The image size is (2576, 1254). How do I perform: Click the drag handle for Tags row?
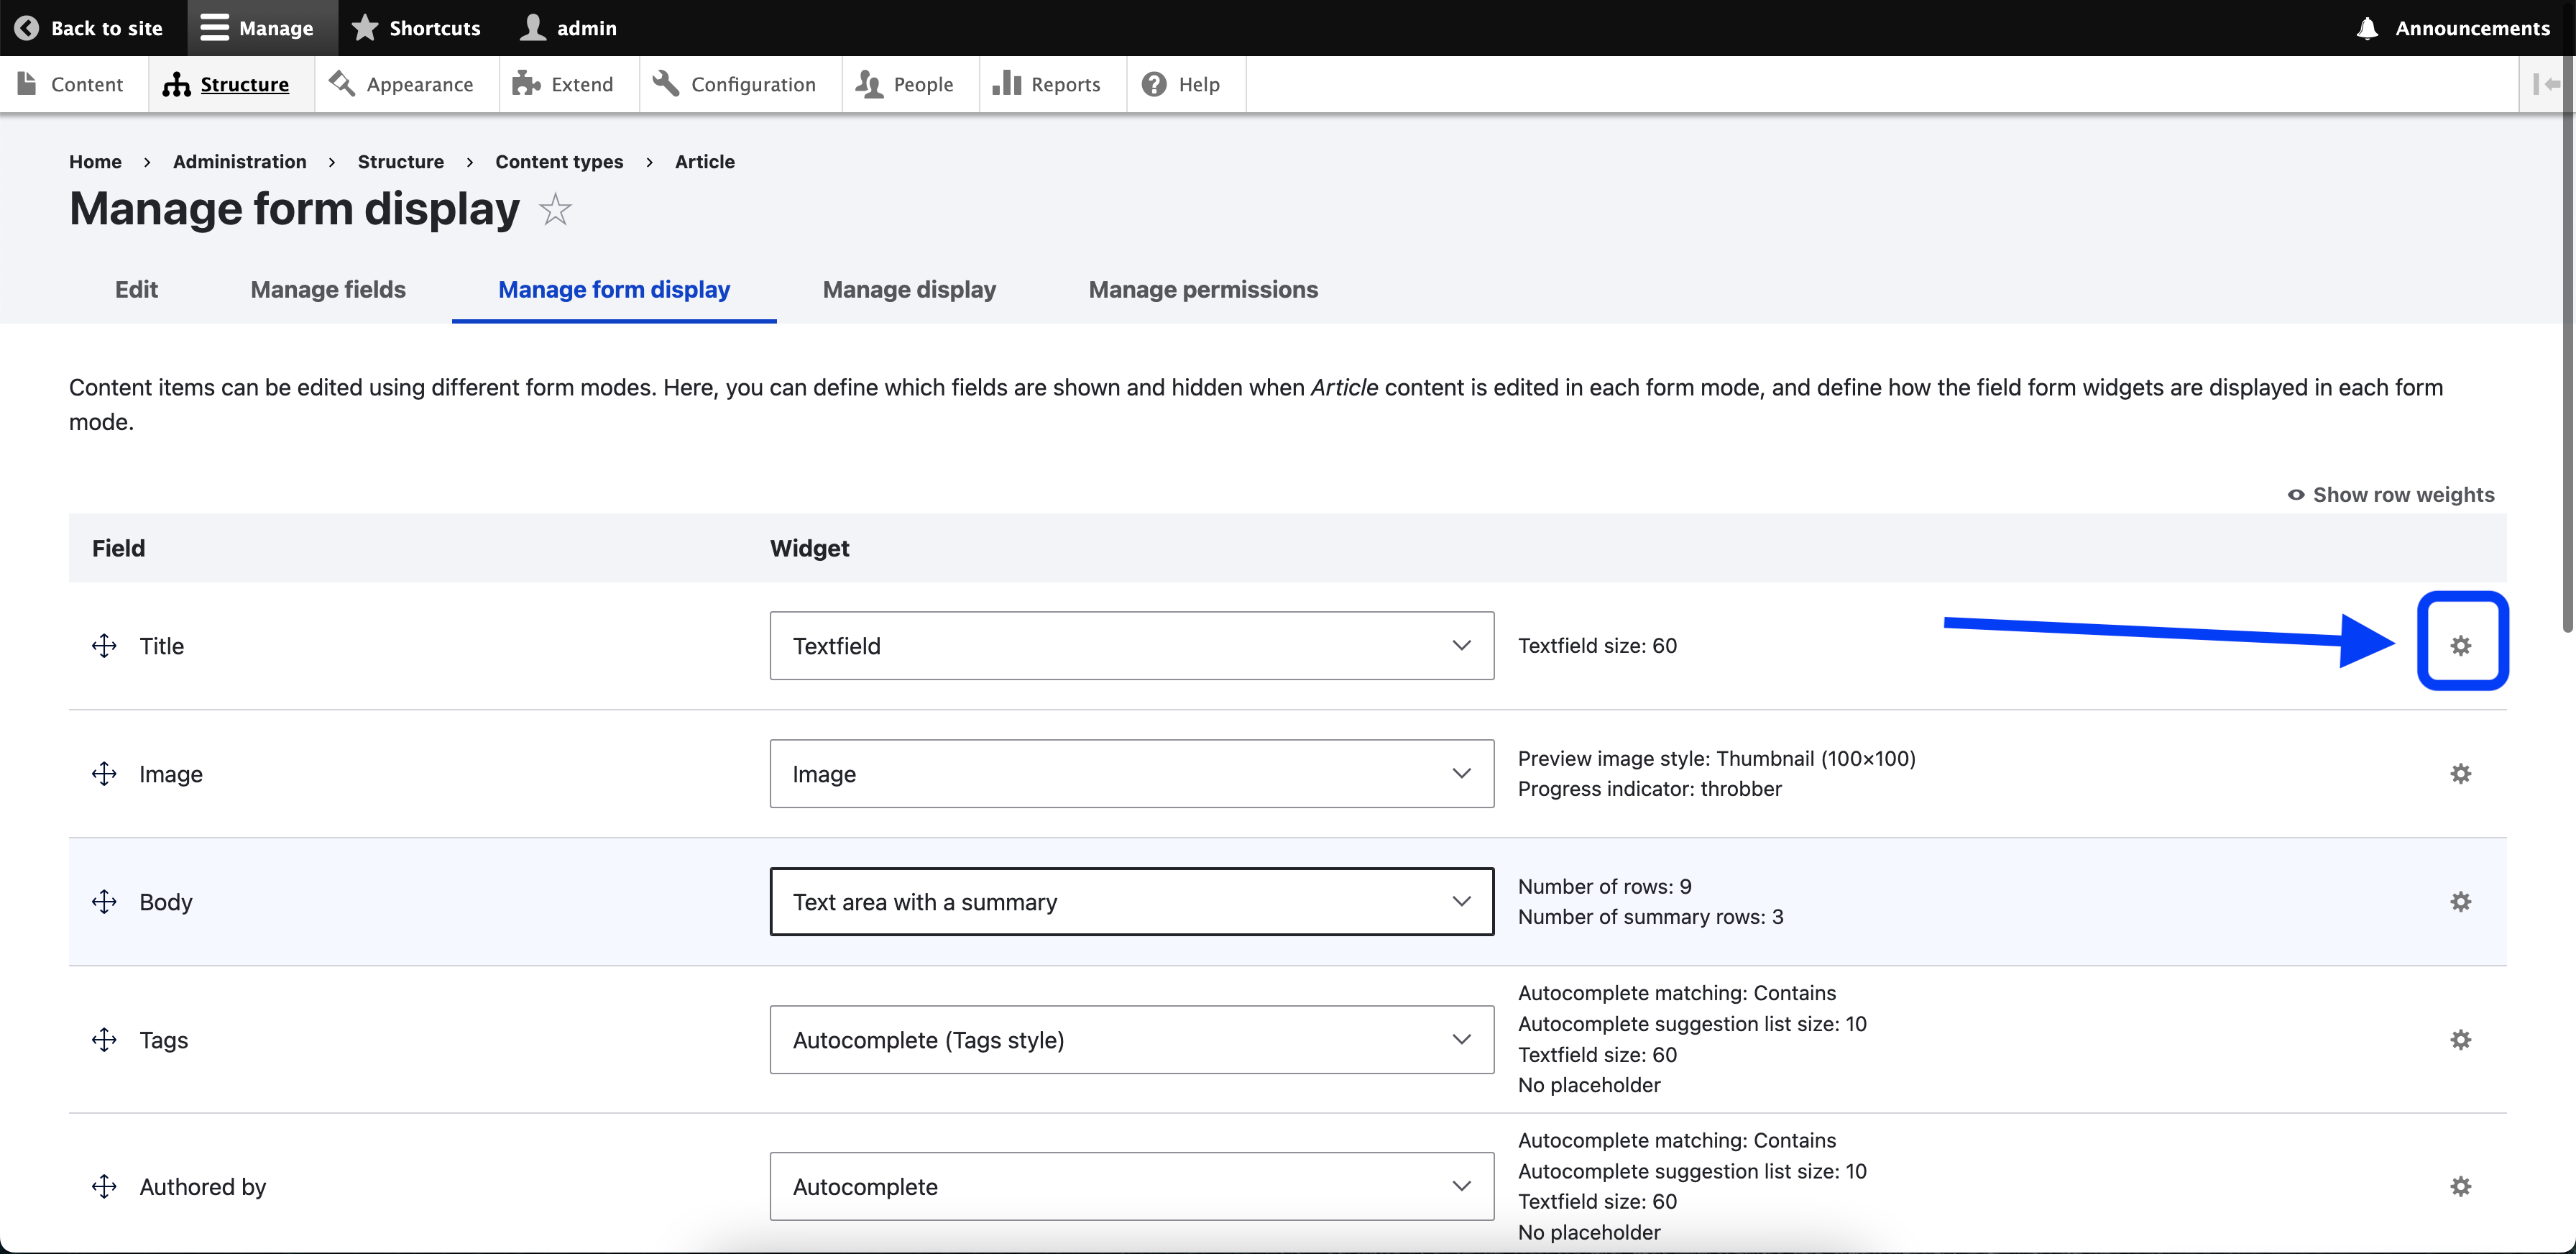tap(104, 1039)
